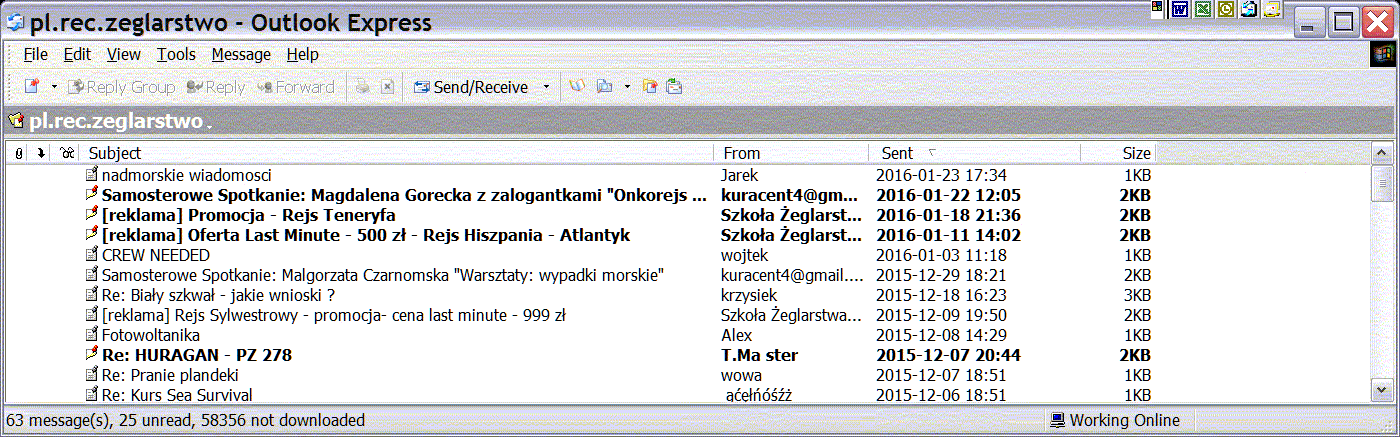Click the newsgroup icon beside folder title
This screenshot has width=1400, height=437.
pos(16,121)
